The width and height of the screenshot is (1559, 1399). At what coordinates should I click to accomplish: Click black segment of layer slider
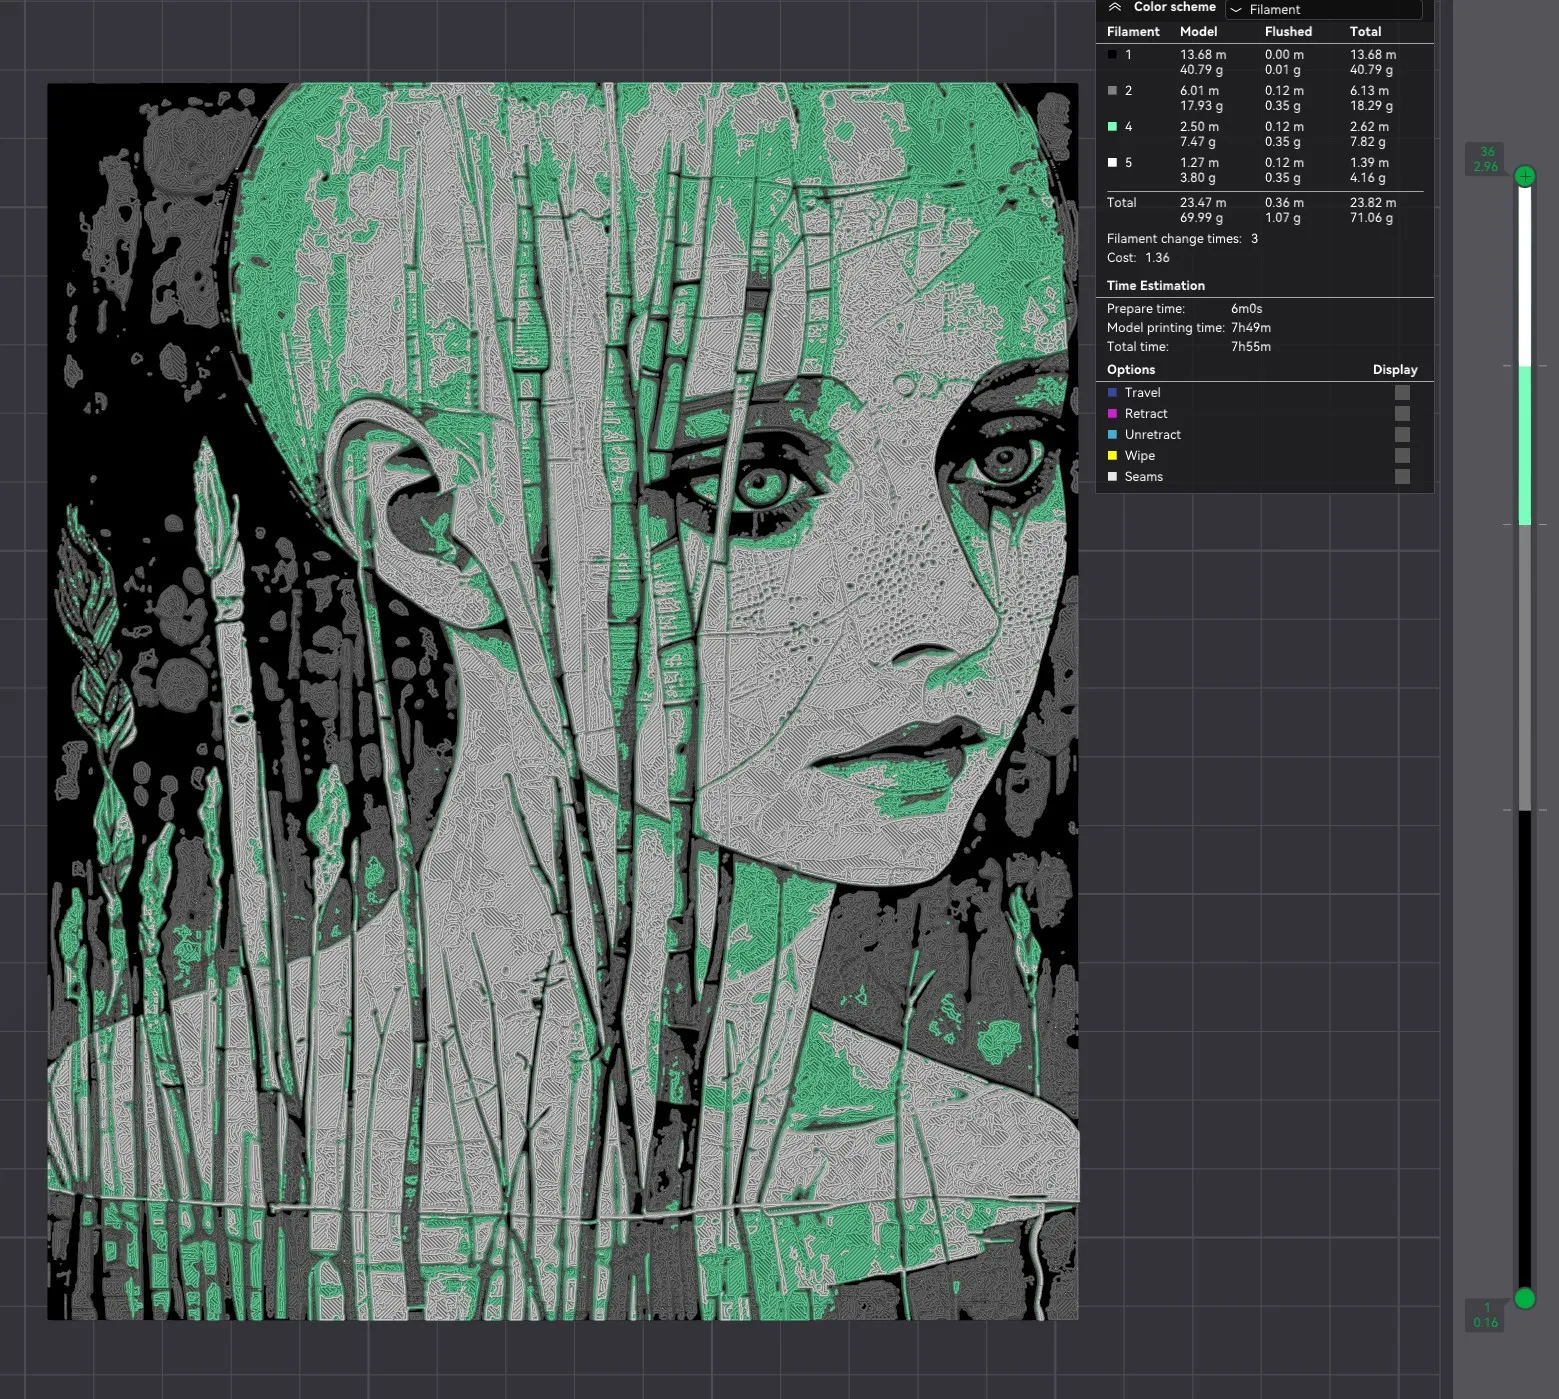tap(1524, 1049)
